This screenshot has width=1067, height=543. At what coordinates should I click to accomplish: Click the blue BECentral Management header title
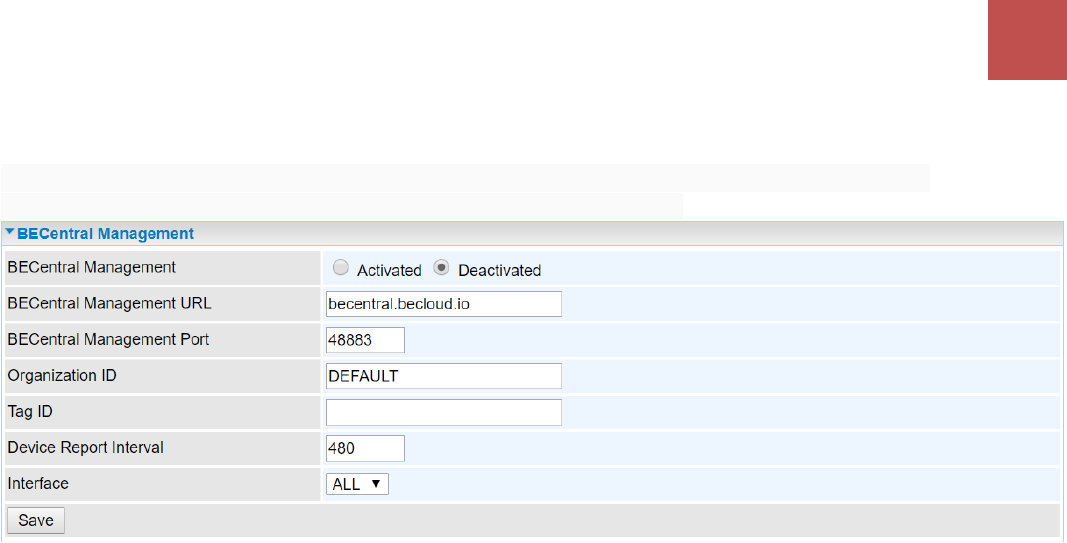pyautogui.click(x=105, y=234)
